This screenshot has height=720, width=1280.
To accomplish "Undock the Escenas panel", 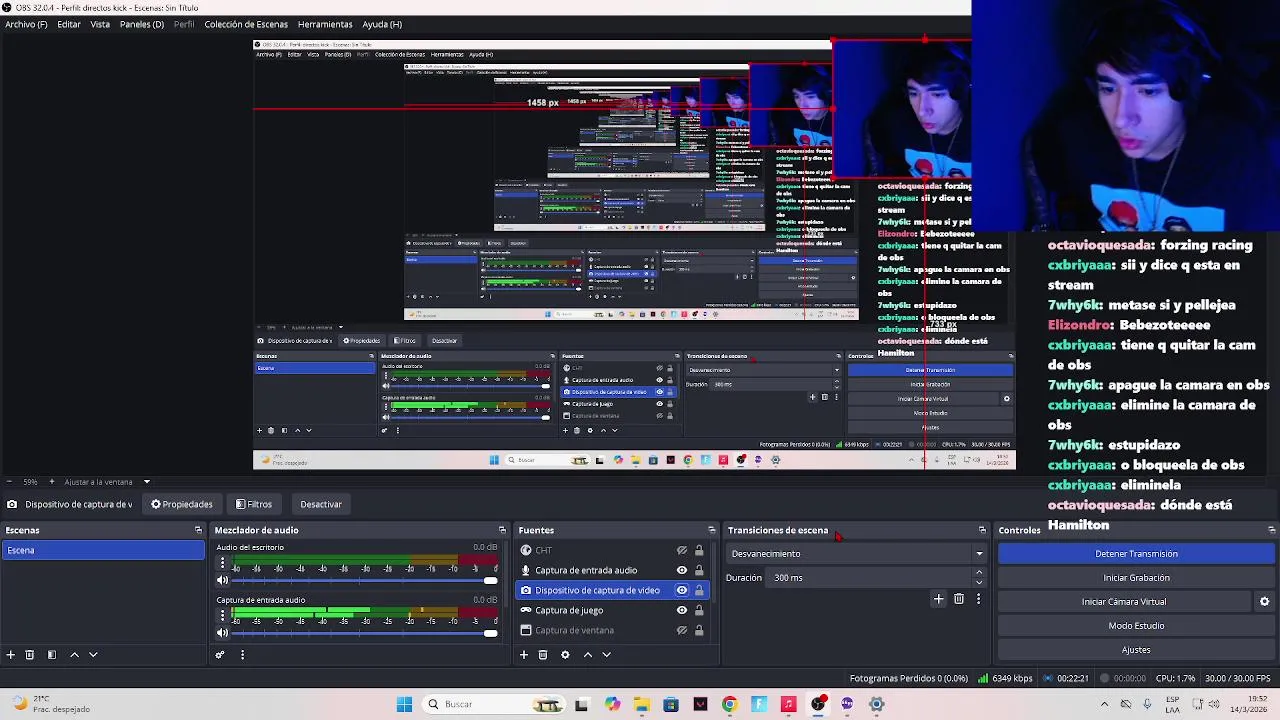I will click(198, 530).
